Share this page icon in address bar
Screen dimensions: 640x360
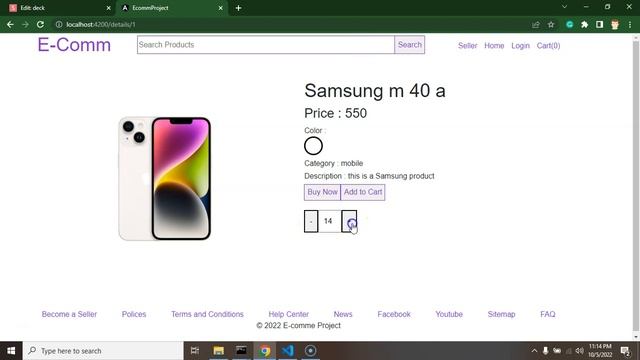[536, 24]
